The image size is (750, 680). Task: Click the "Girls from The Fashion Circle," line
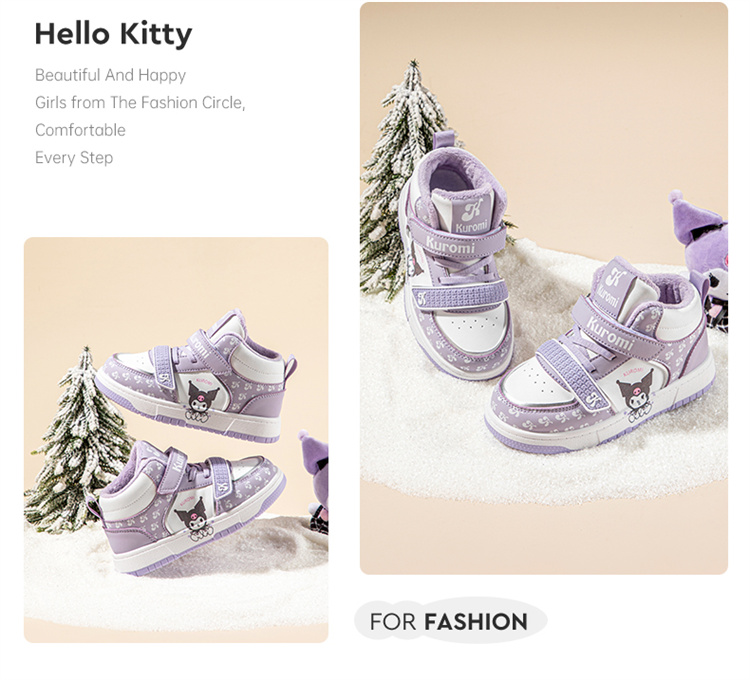click(140, 102)
